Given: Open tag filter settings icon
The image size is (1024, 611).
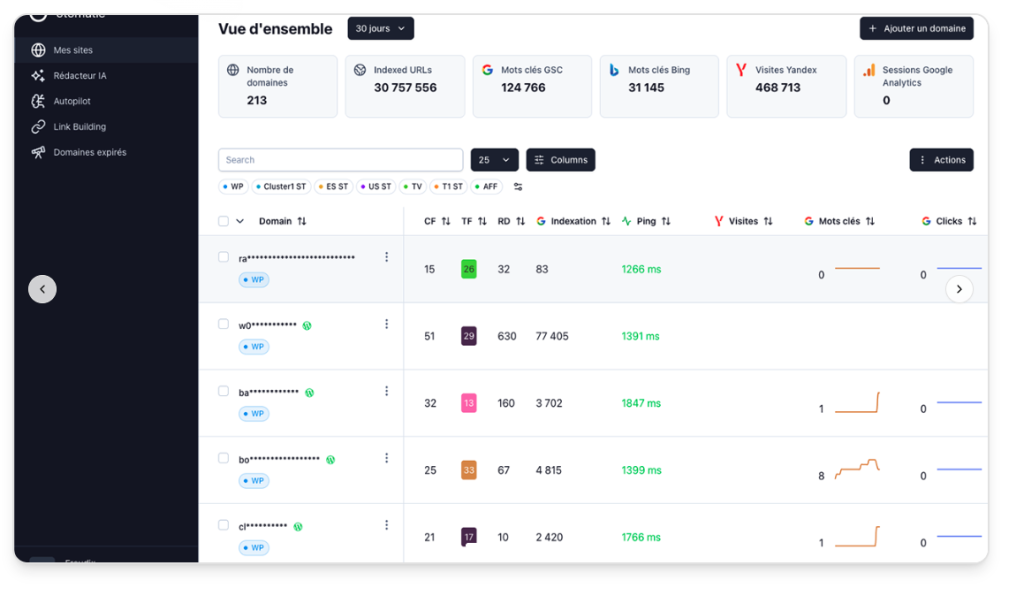Looking at the screenshot, I should tap(518, 187).
